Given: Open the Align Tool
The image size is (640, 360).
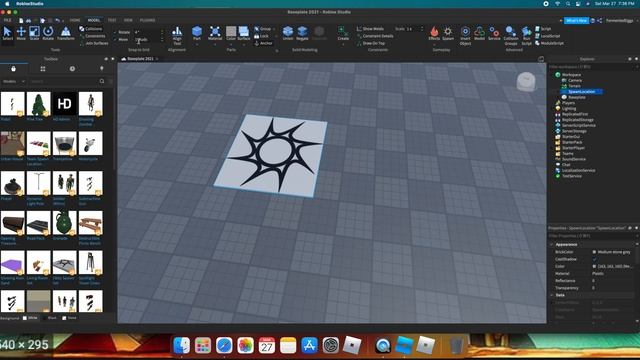Looking at the screenshot, I should point(177,35).
